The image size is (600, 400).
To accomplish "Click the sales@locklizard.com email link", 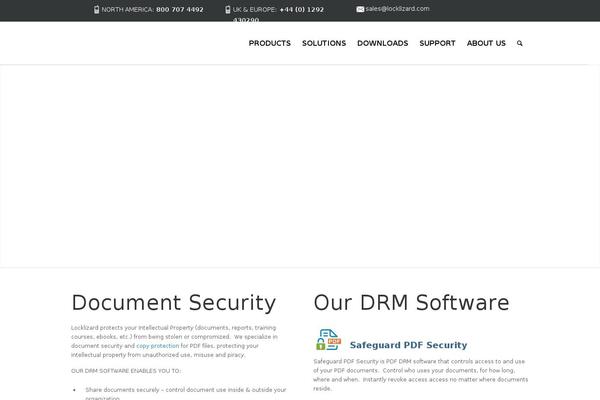I will (x=398, y=9).
